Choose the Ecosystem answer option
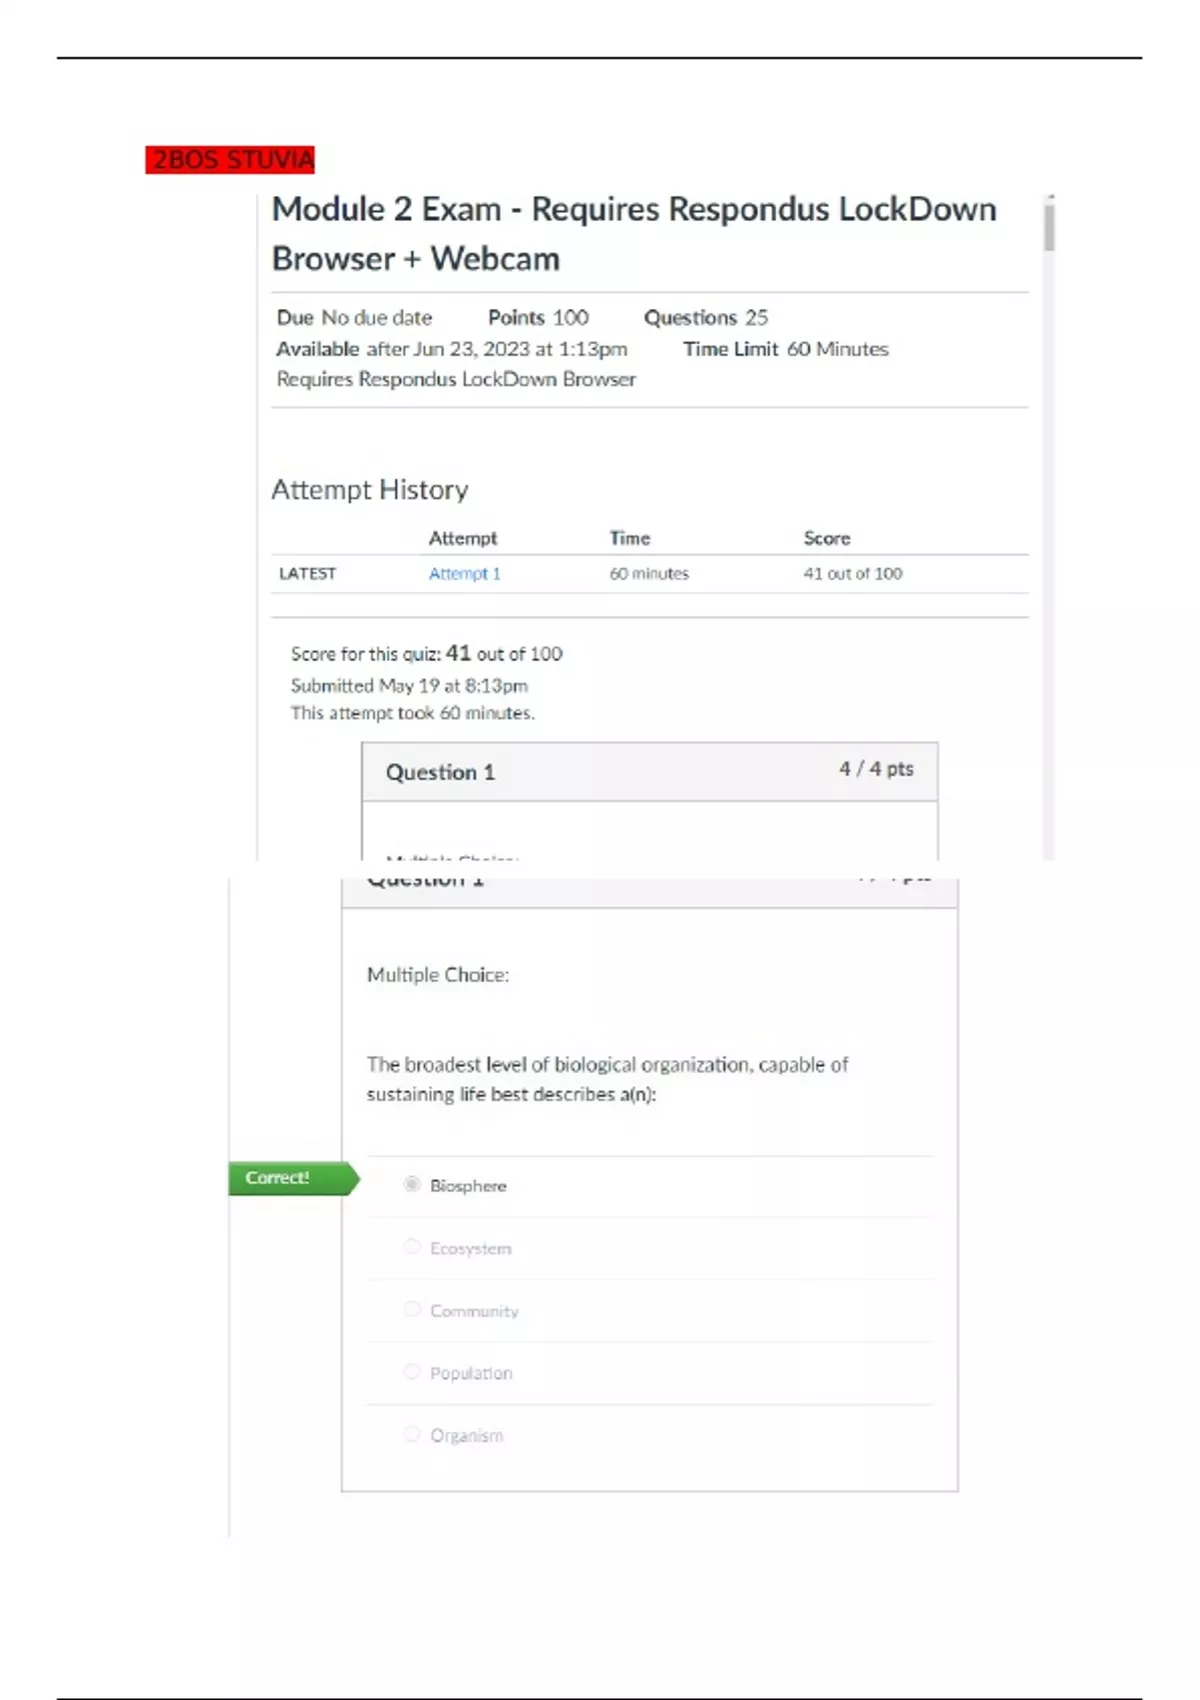This screenshot has height=1700, width=1200. coord(412,1247)
